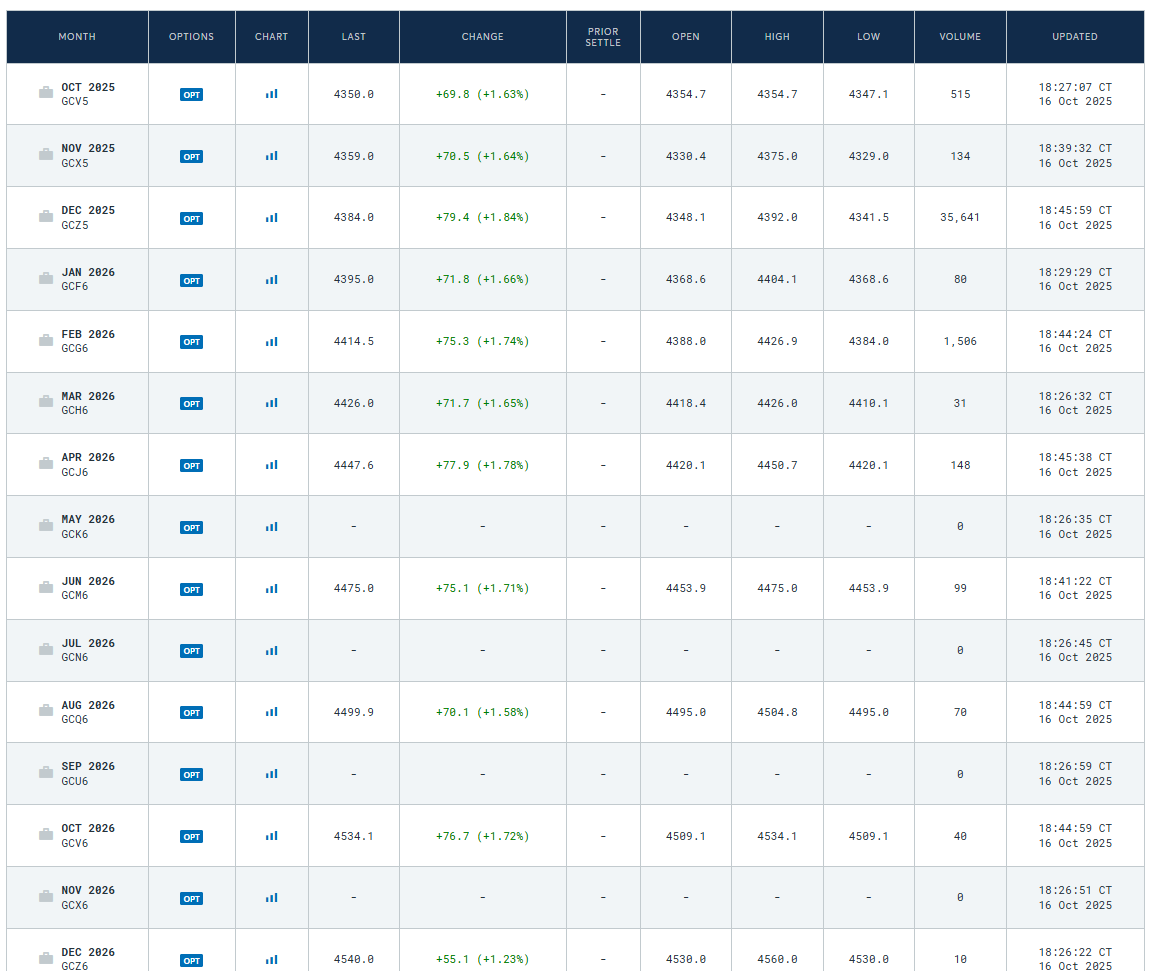
Task: Click the CHANGE column header
Action: click(483, 37)
